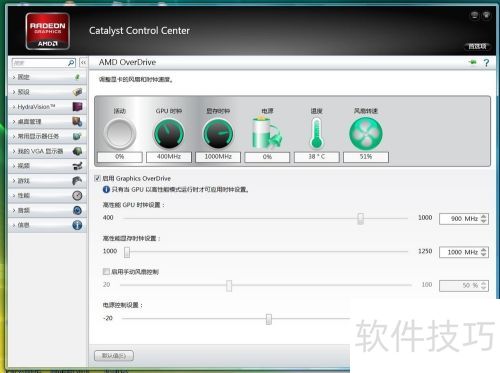This screenshot has width=500, height=373.
Task: Click the pin icon in the 固定 row
Action: click(x=77, y=77)
